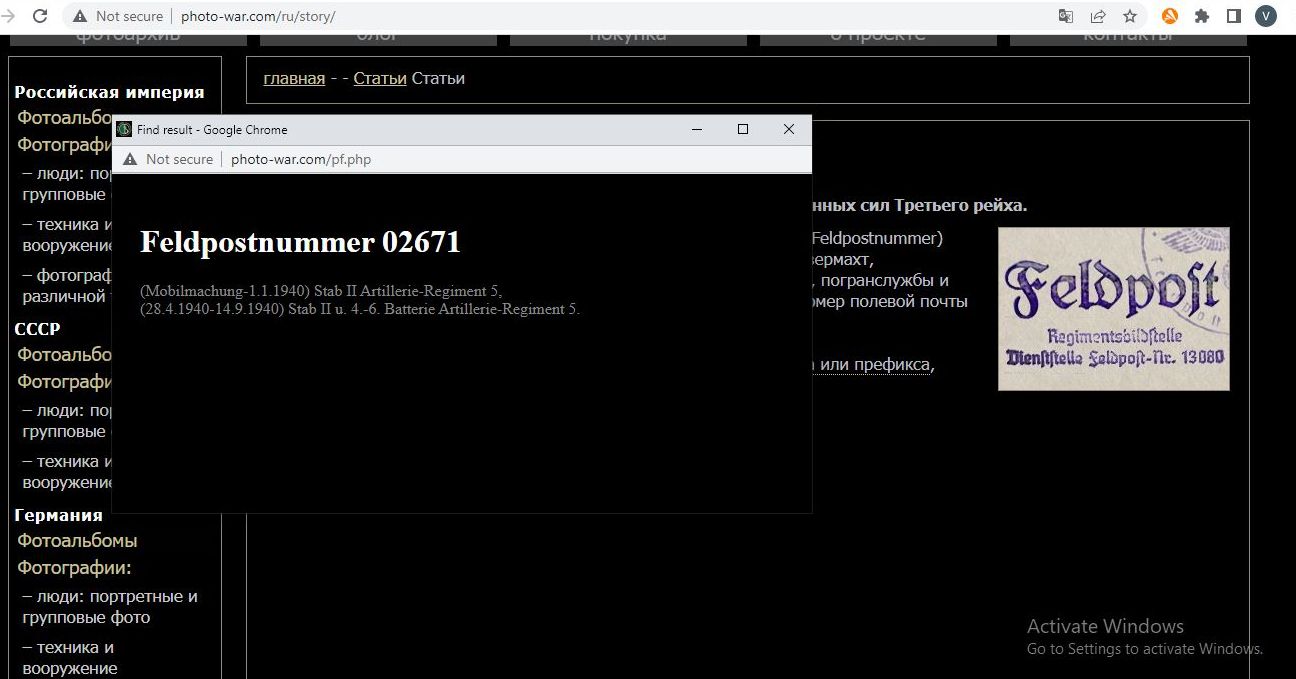Screen dimensions: 1296x679
Task: Reload the page with the refresh icon
Action: (40, 16)
